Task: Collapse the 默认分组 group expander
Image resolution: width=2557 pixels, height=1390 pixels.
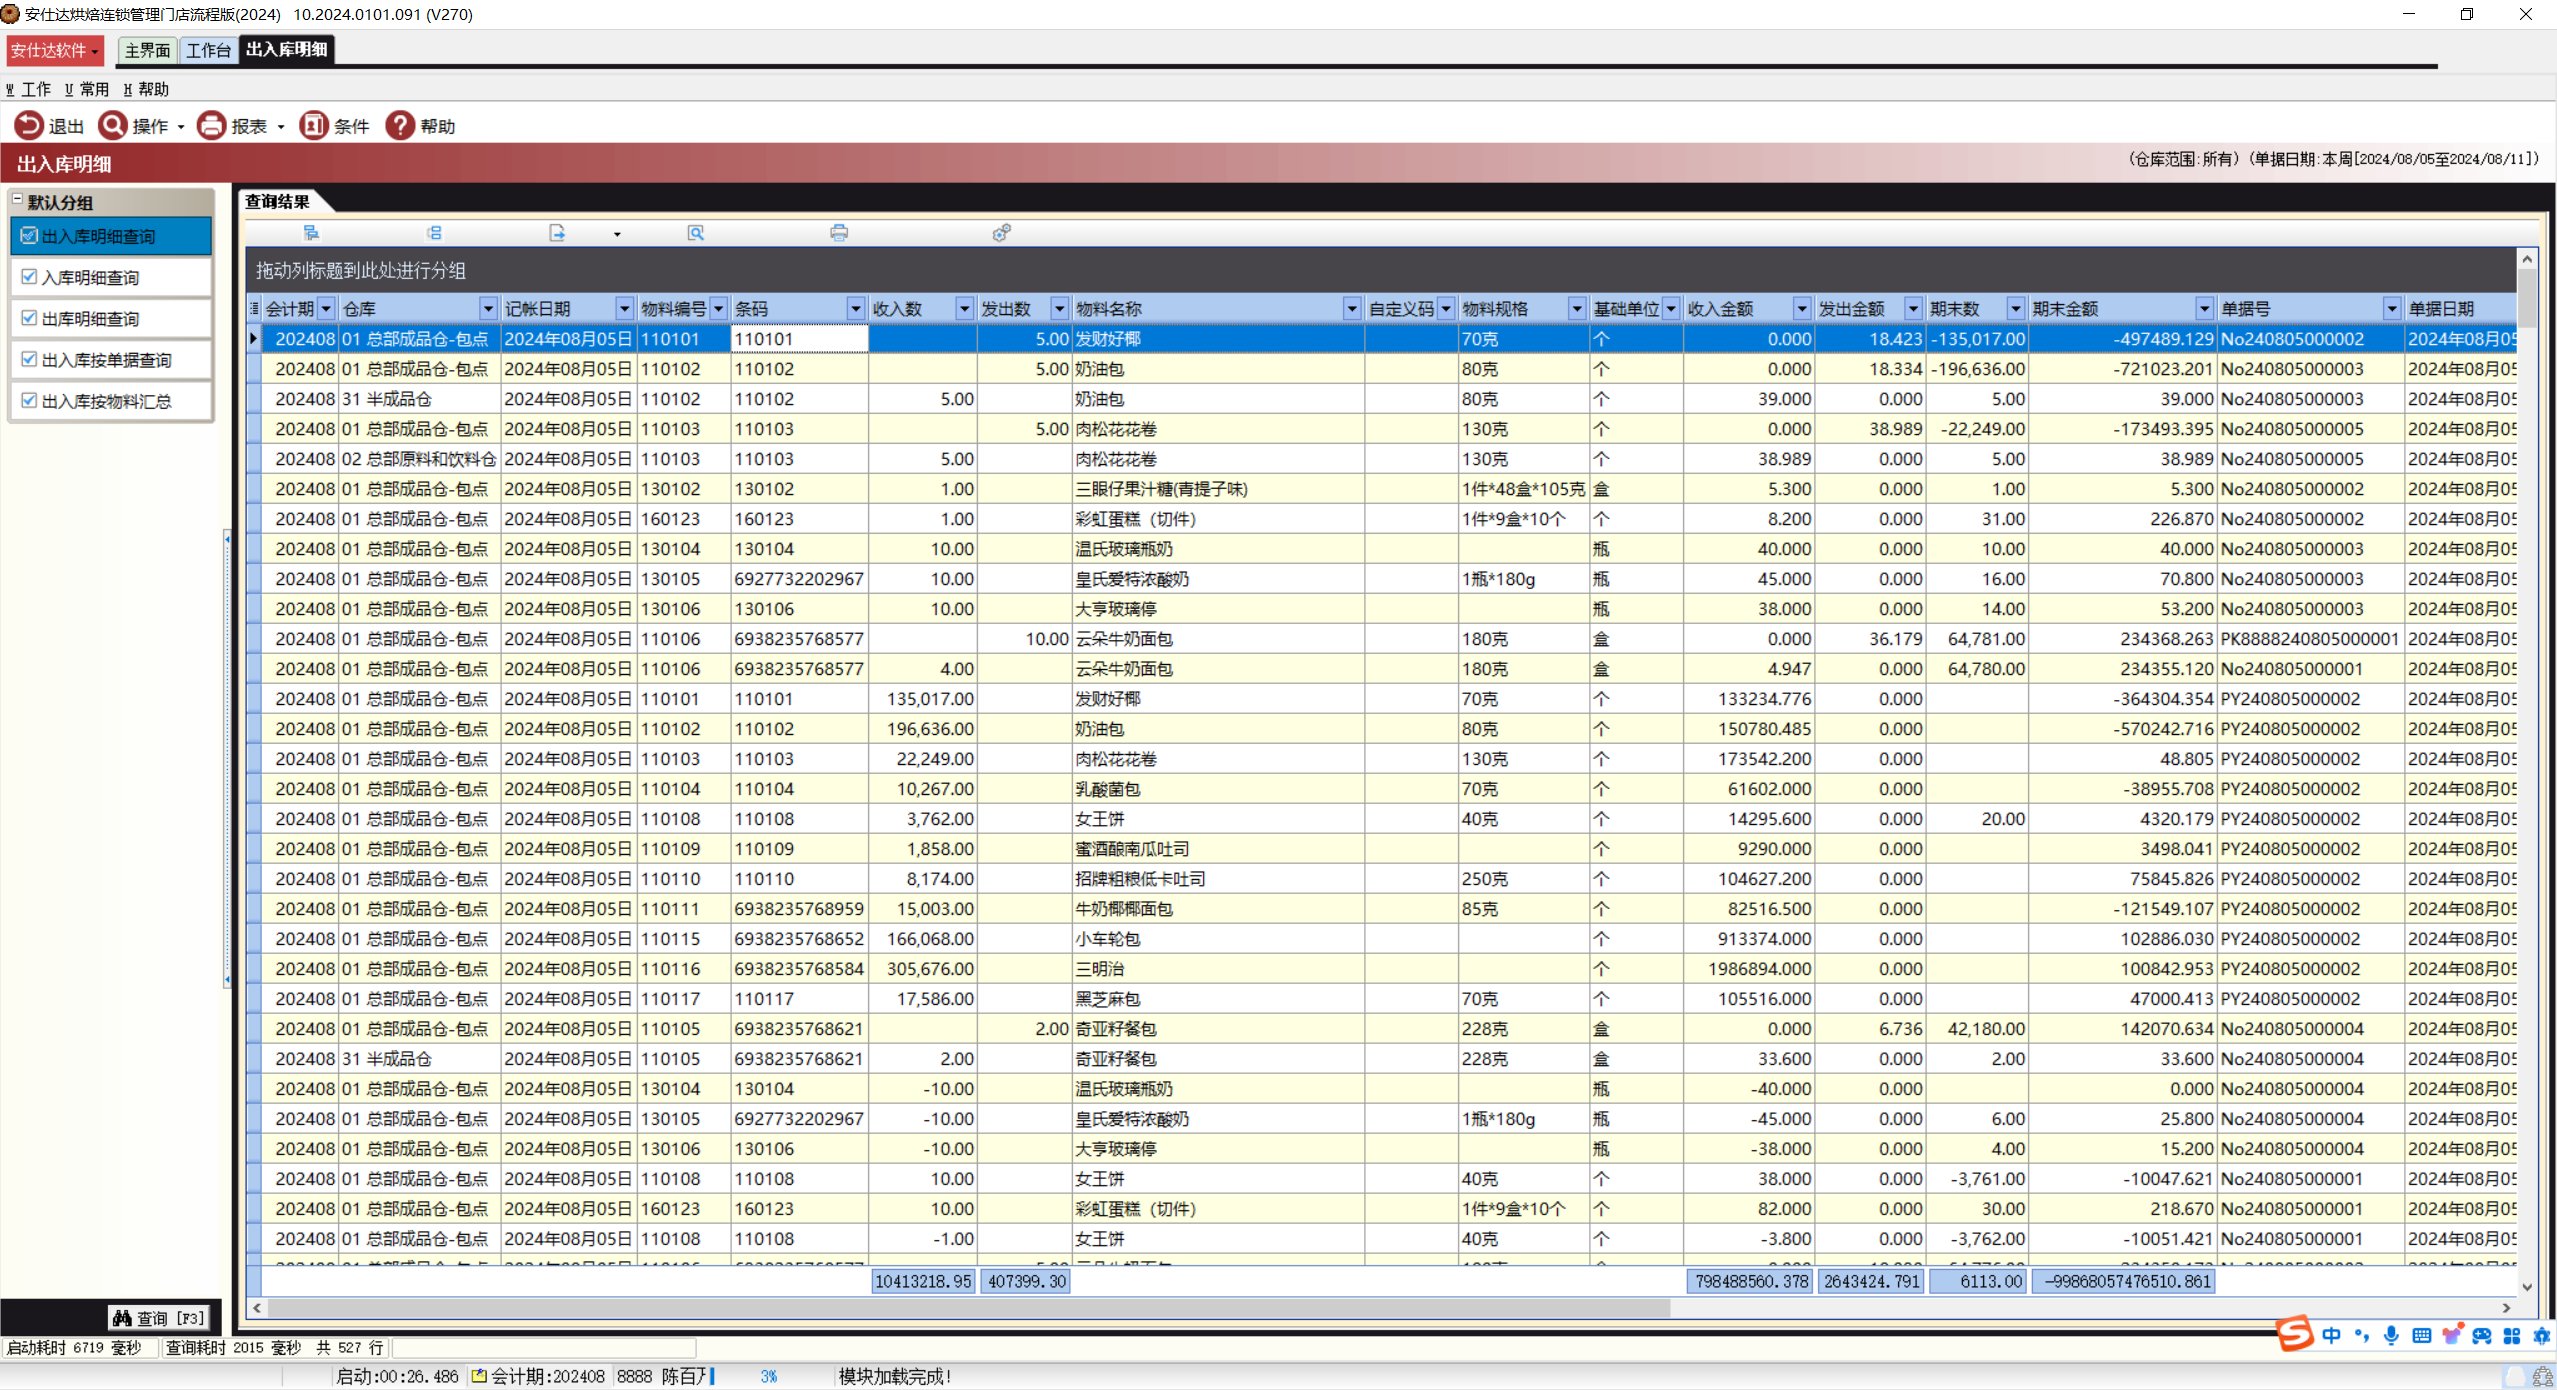Action: (x=17, y=201)
